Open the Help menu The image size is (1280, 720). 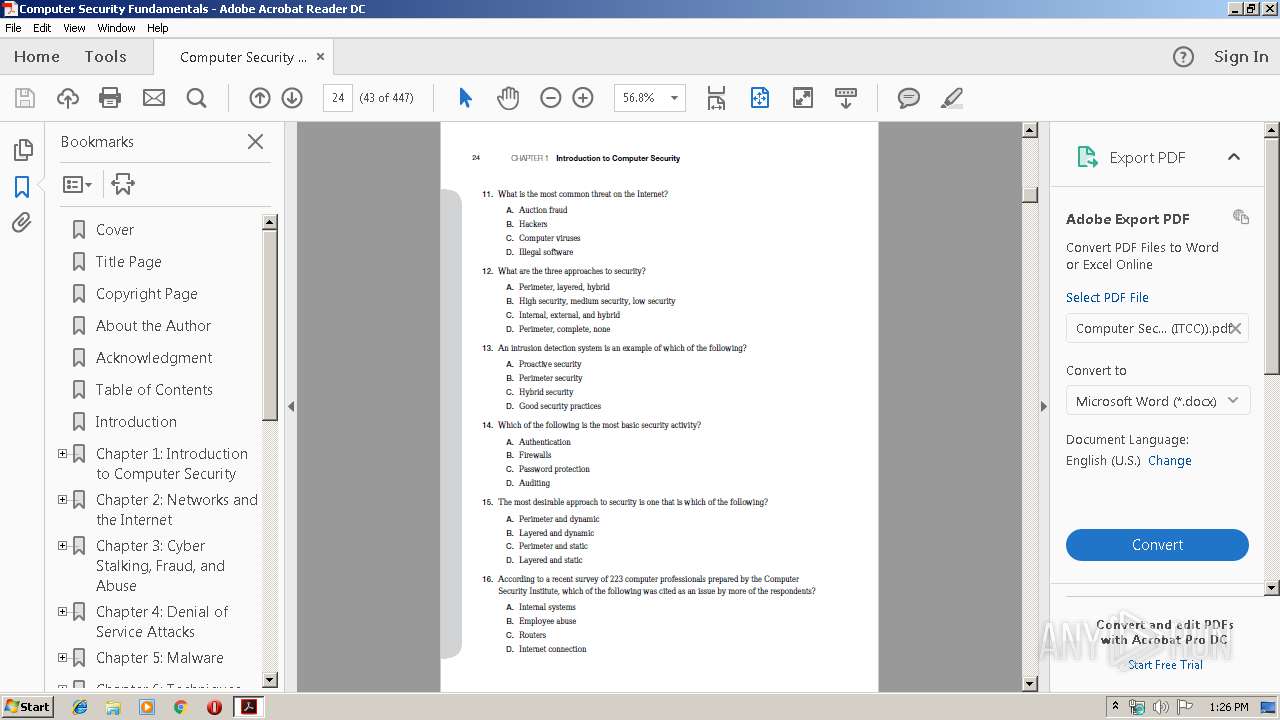pos(158,28)
